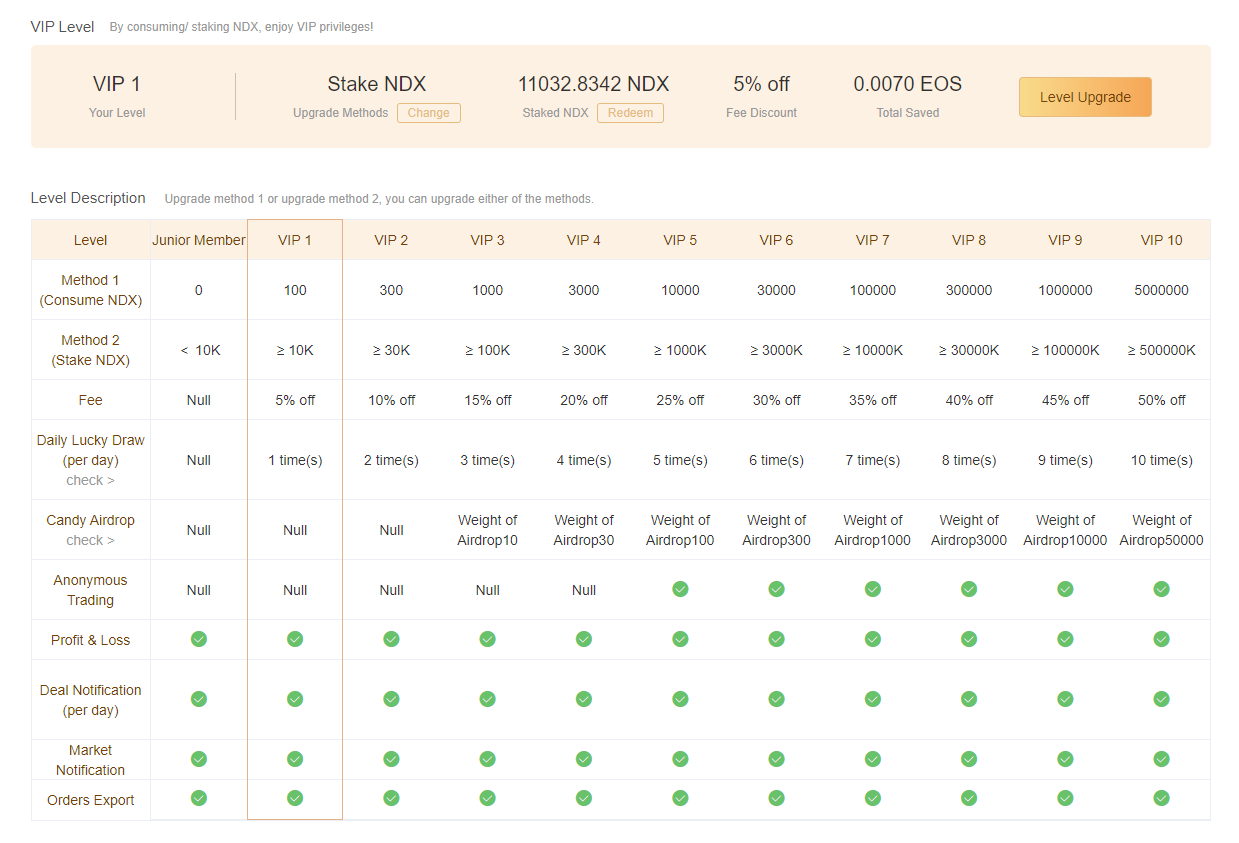The image size is (1239, 843).
Task: Click VIP 4 Orders Export checkmark
Action: 584,798
